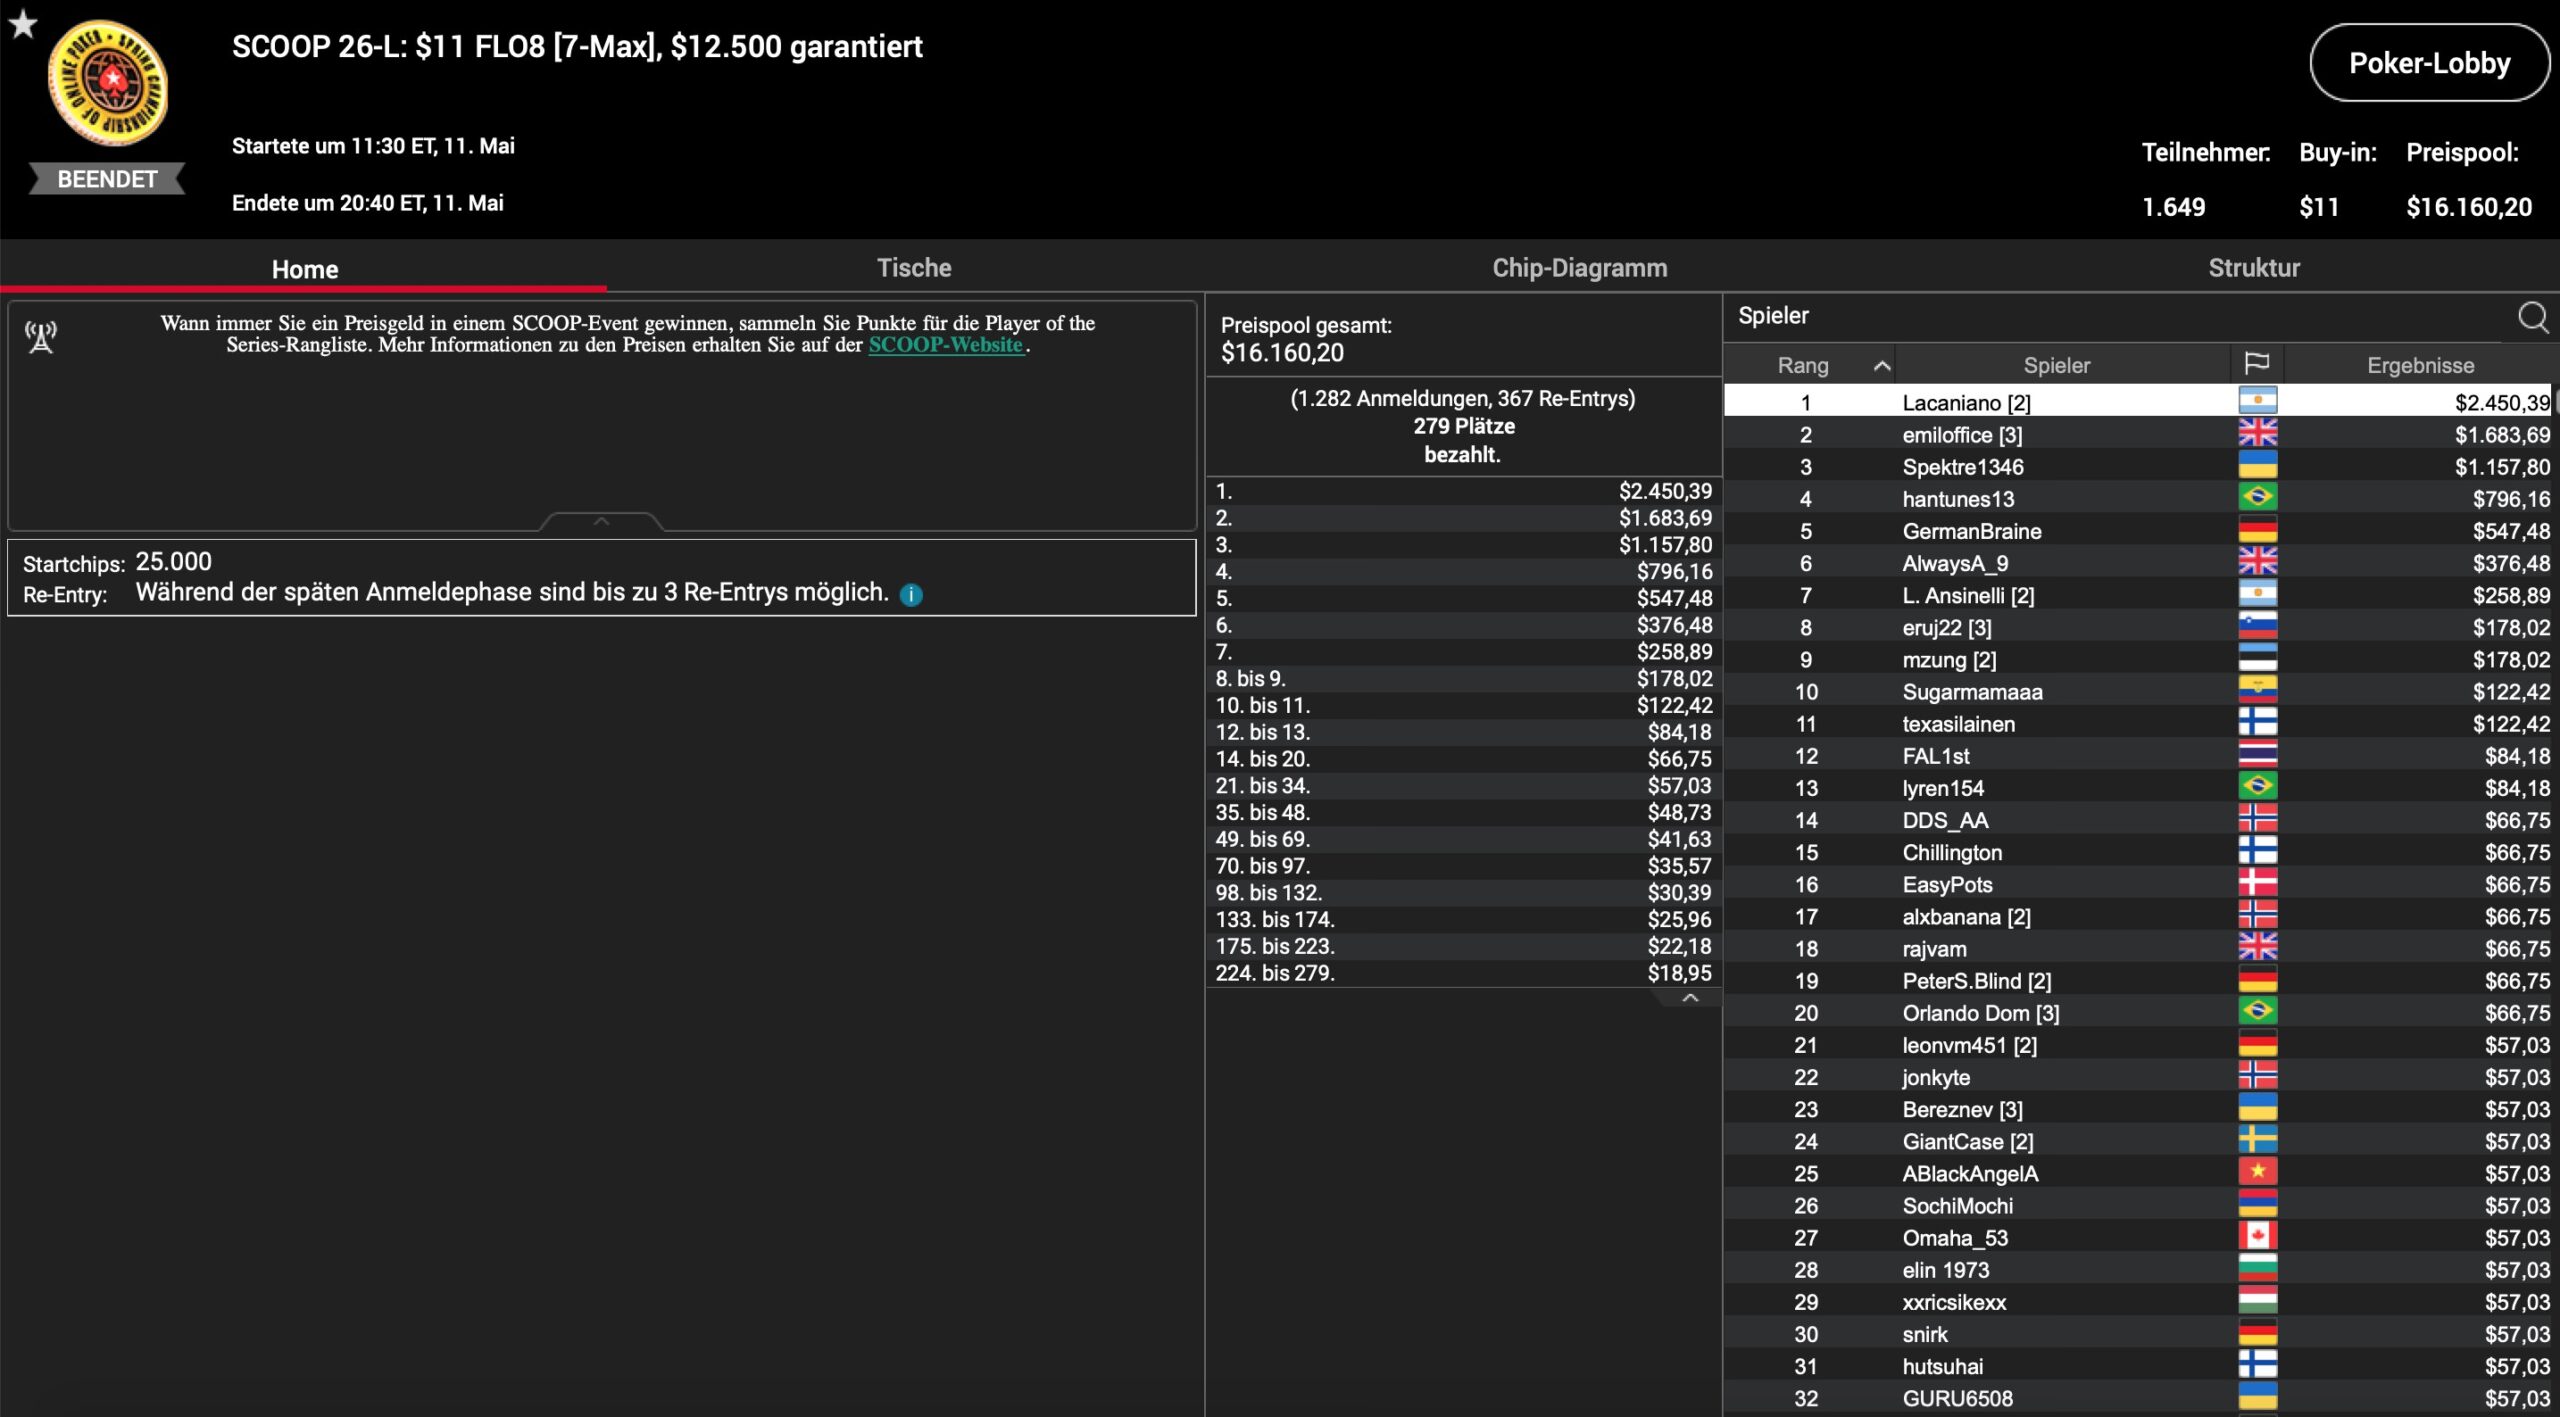
Task: Click the Poker-Lobby button
Action: click(x=2428, y=63)
